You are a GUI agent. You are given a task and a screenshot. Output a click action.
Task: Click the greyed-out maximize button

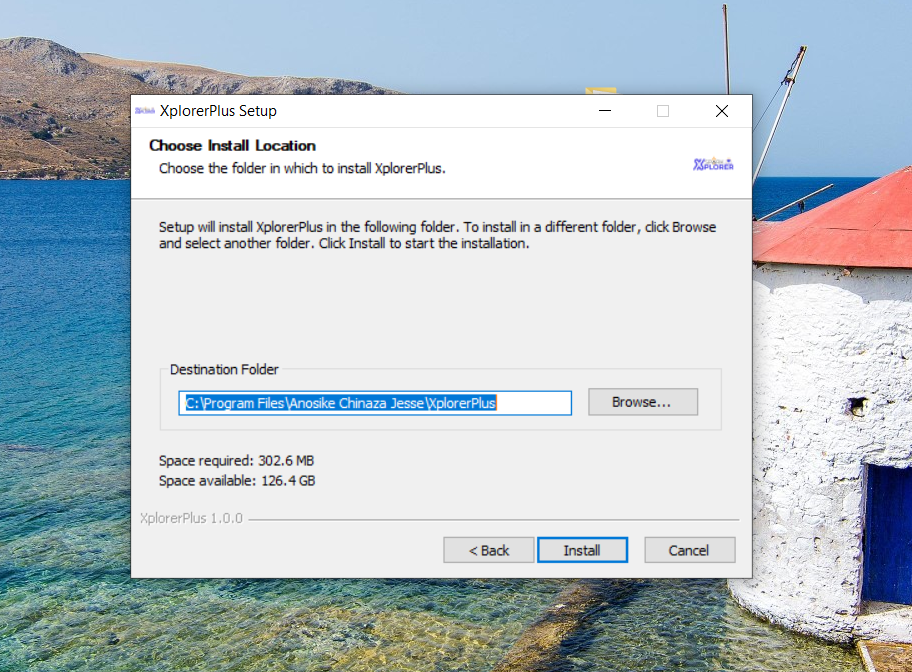tap(662, 111)
